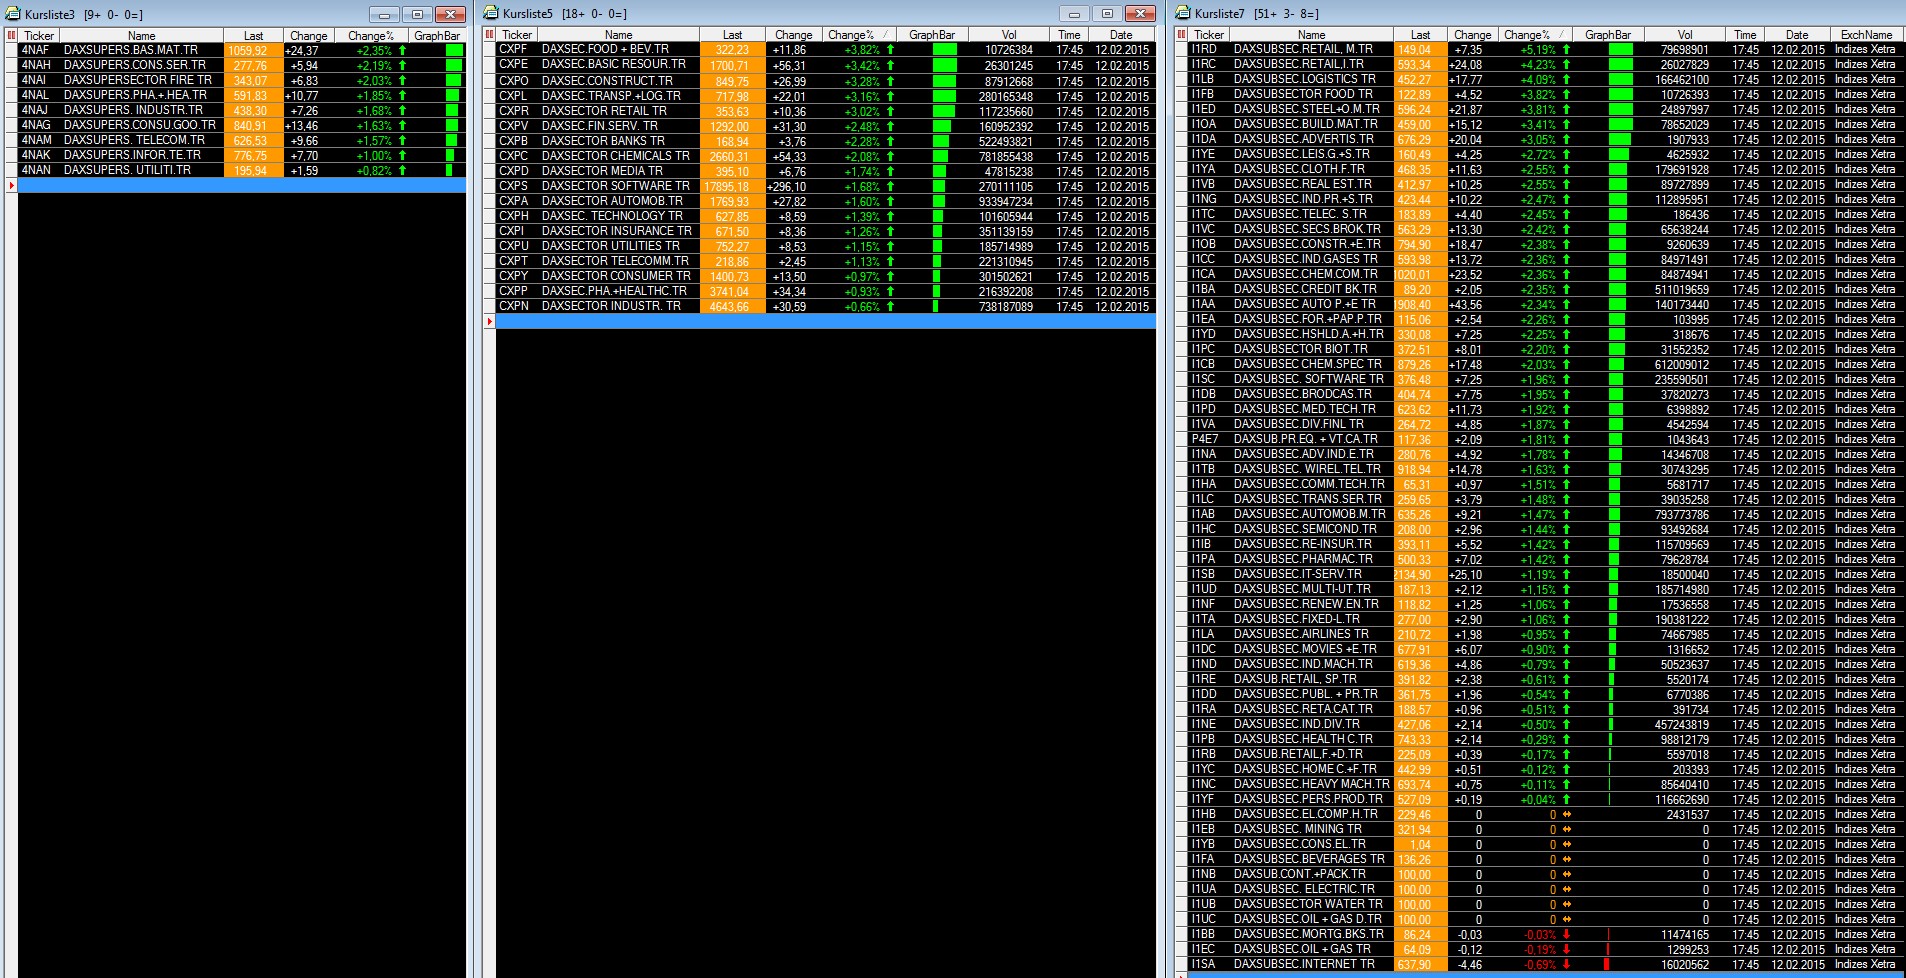
Task: Click the red GraphBar cell in the I1SA row
Action: (1606, 965)
